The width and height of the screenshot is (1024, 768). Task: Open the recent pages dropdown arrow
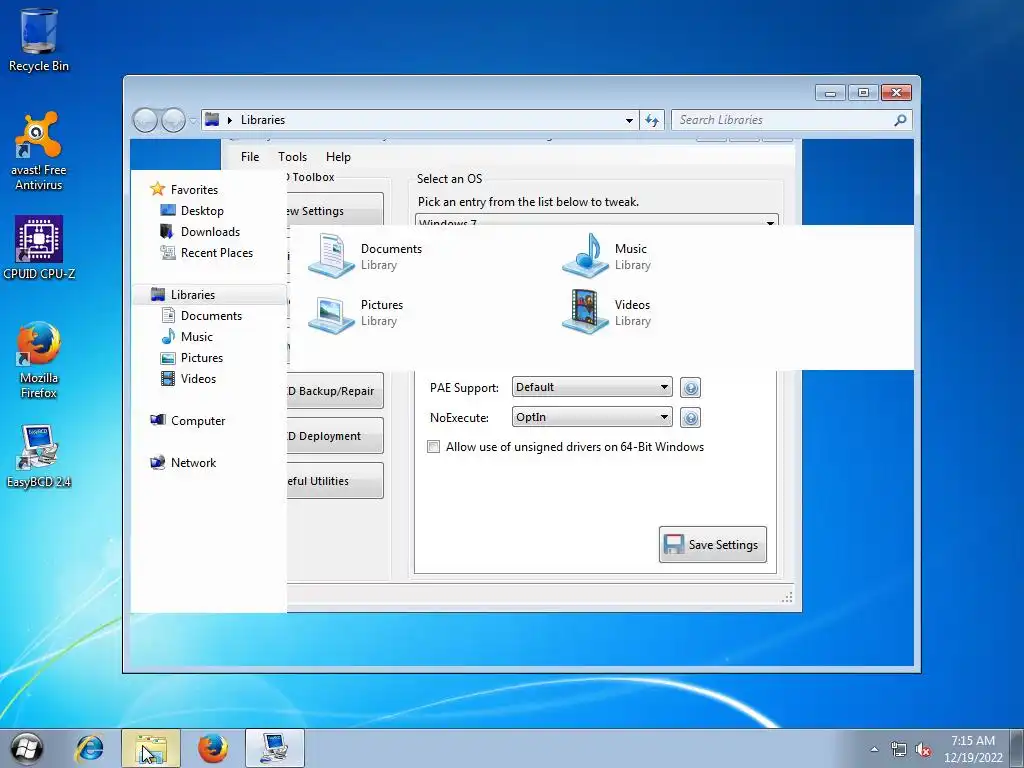tap(193, 121)
